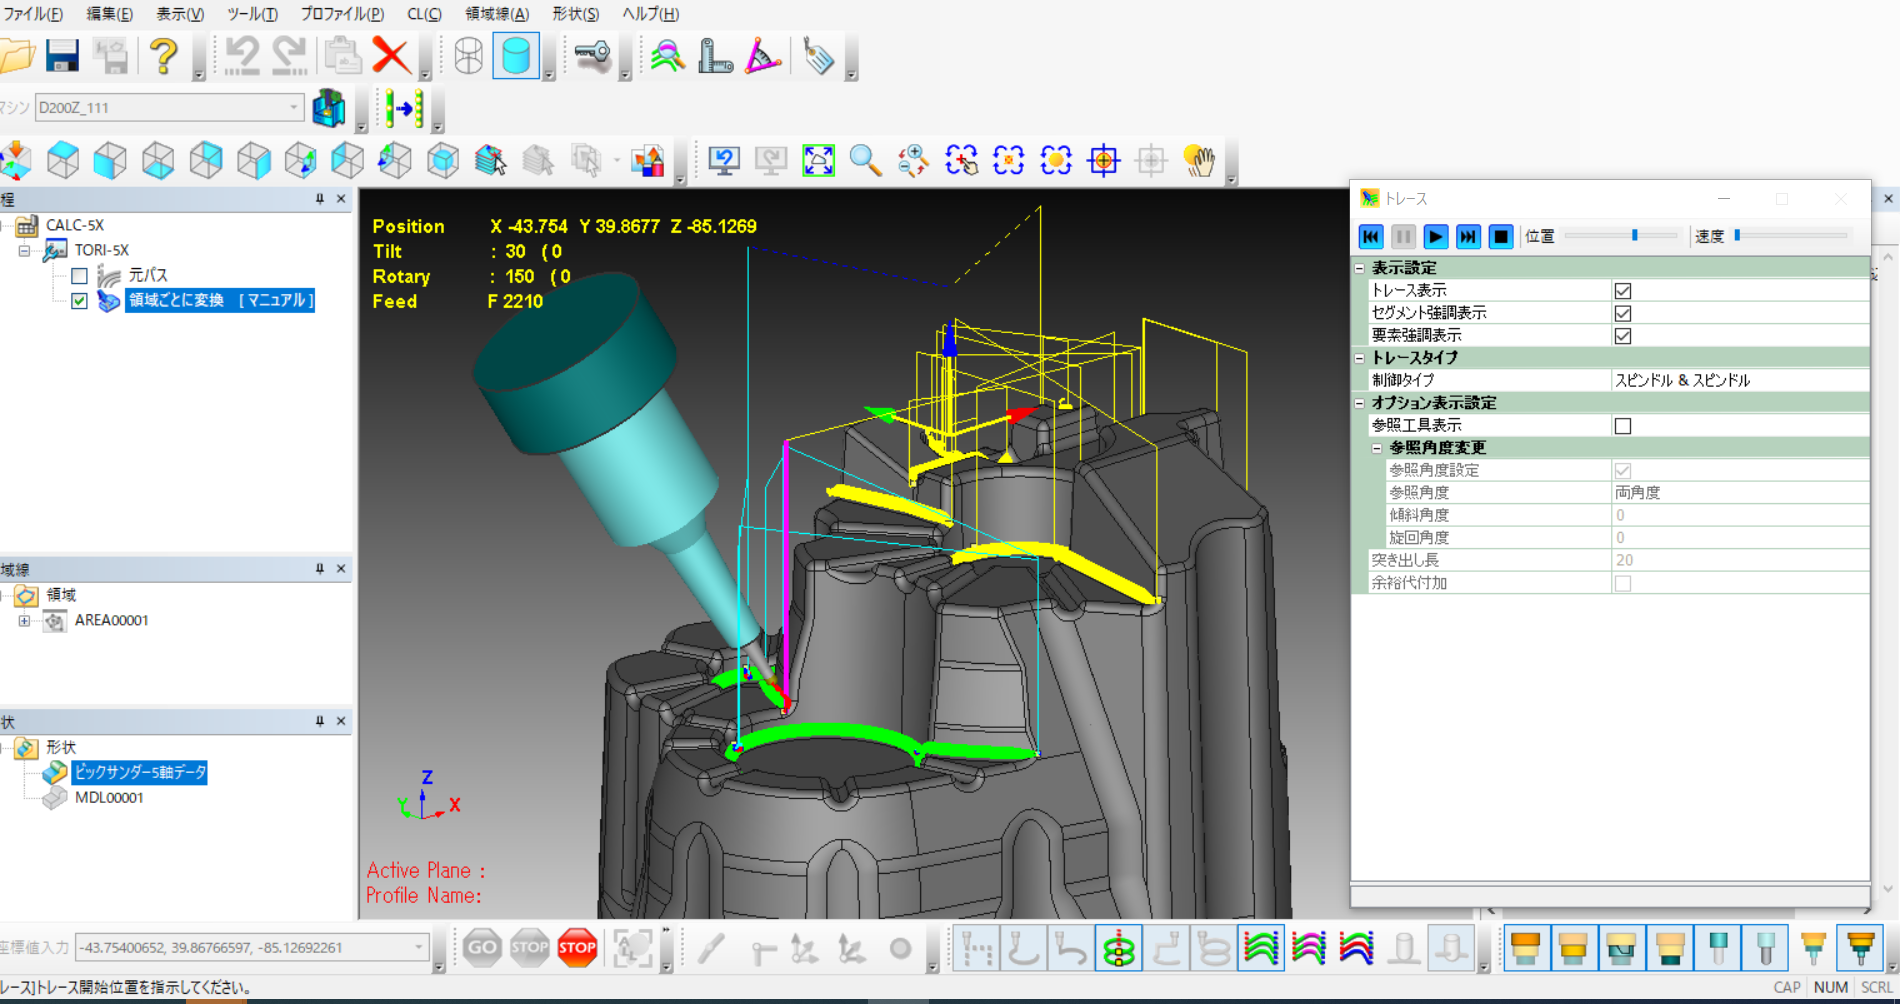
Task: Collapse the 参照角度変更 subsection
Action: (1377, 448)
